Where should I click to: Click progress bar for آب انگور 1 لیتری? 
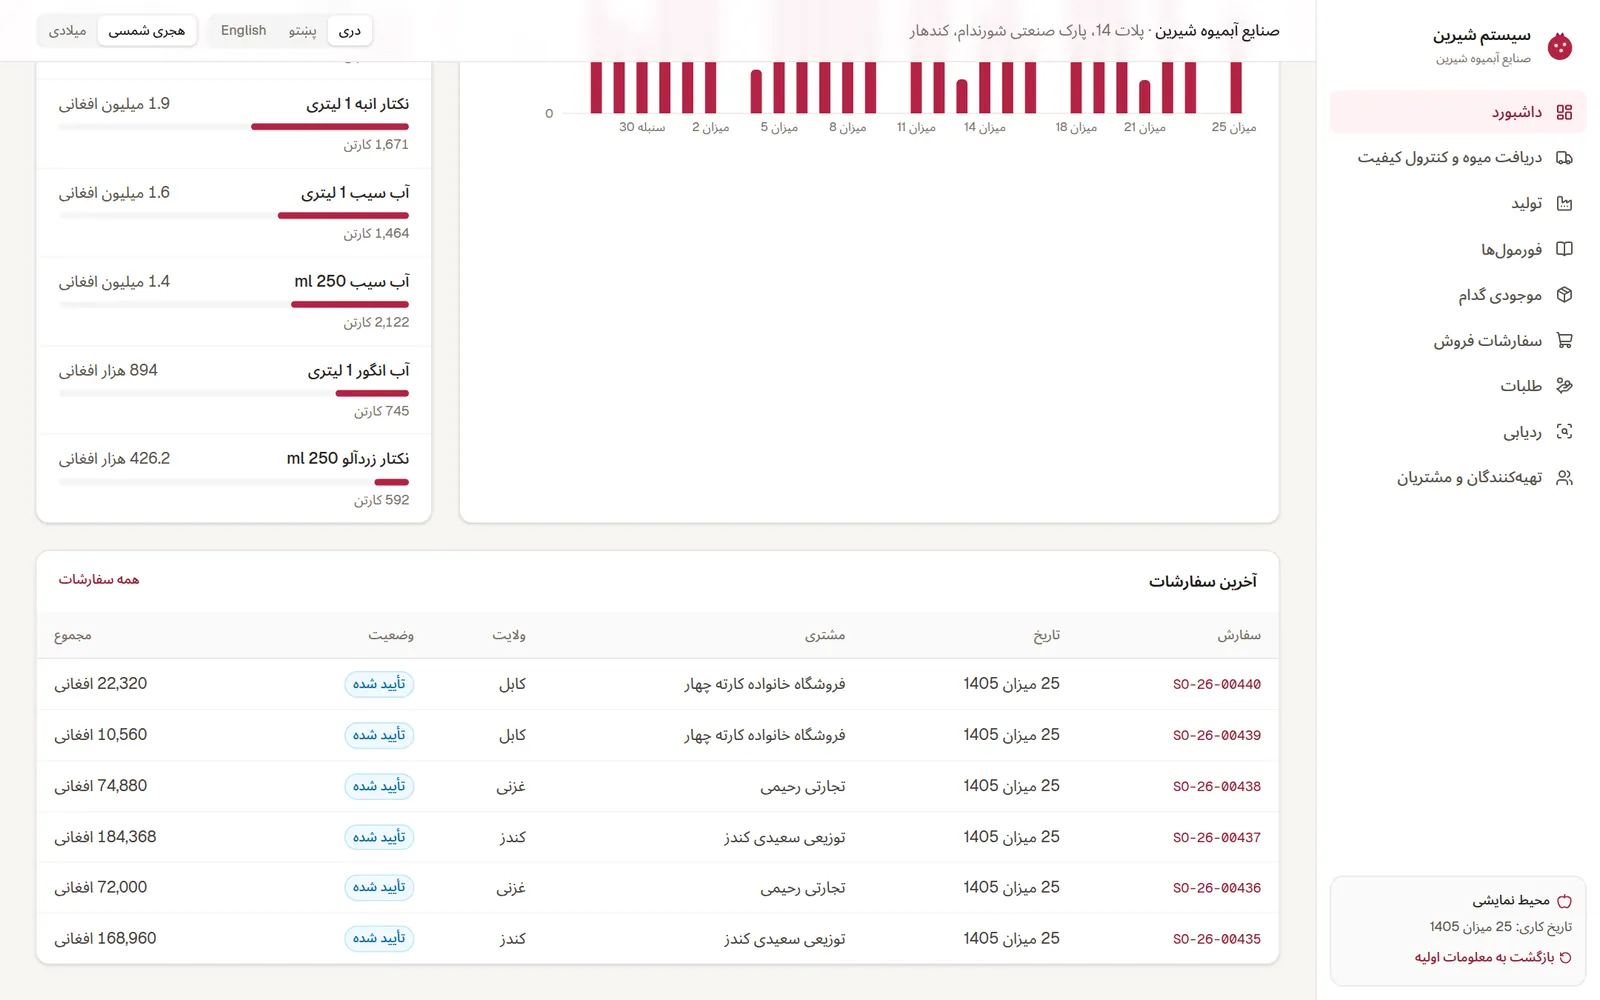(234, 393)
